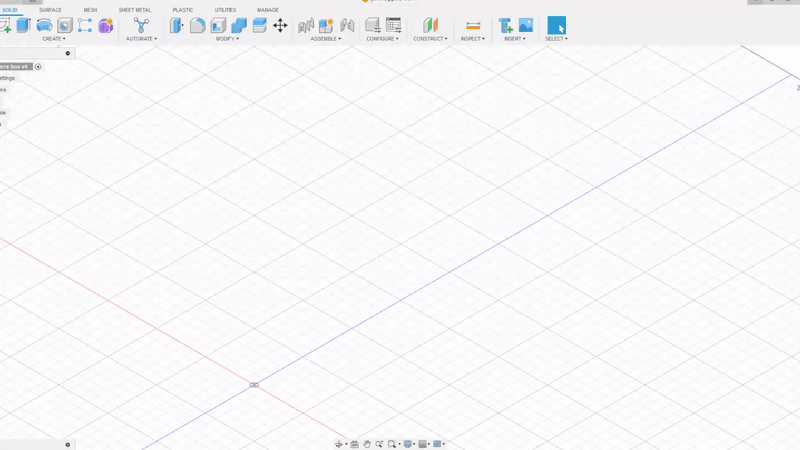Activate the Select arrow tool
Viewport: 800px width, 450px height.
pos(556,25)
